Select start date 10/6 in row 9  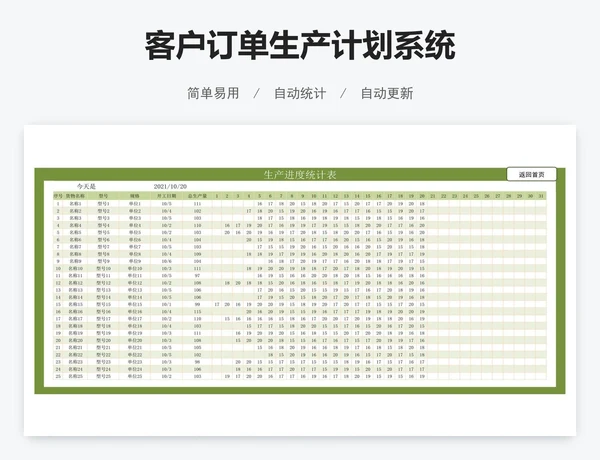click(166, 261)
